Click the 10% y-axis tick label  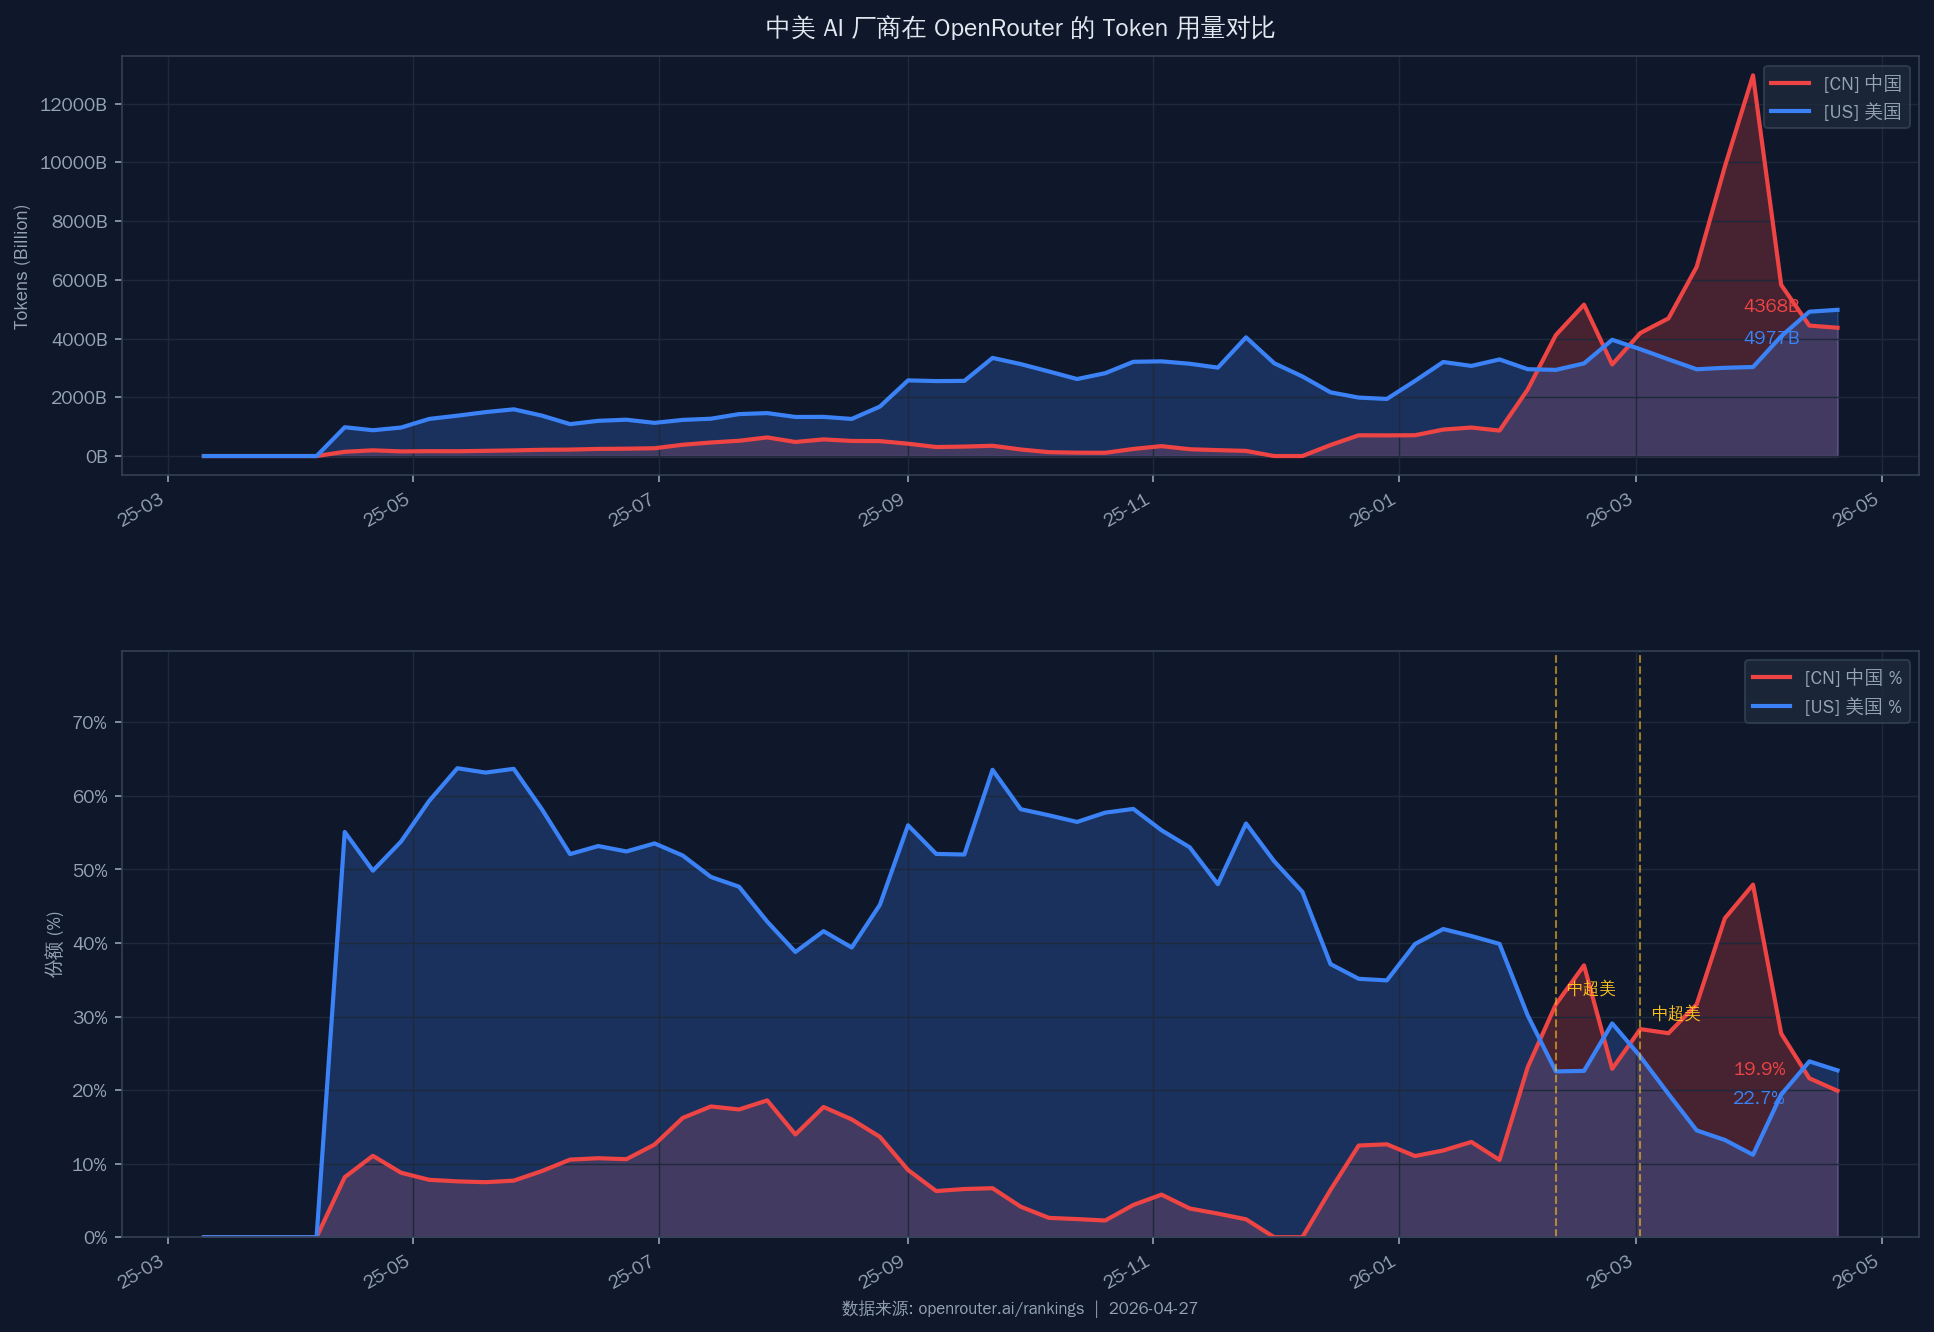click(x=90, y=1164)
